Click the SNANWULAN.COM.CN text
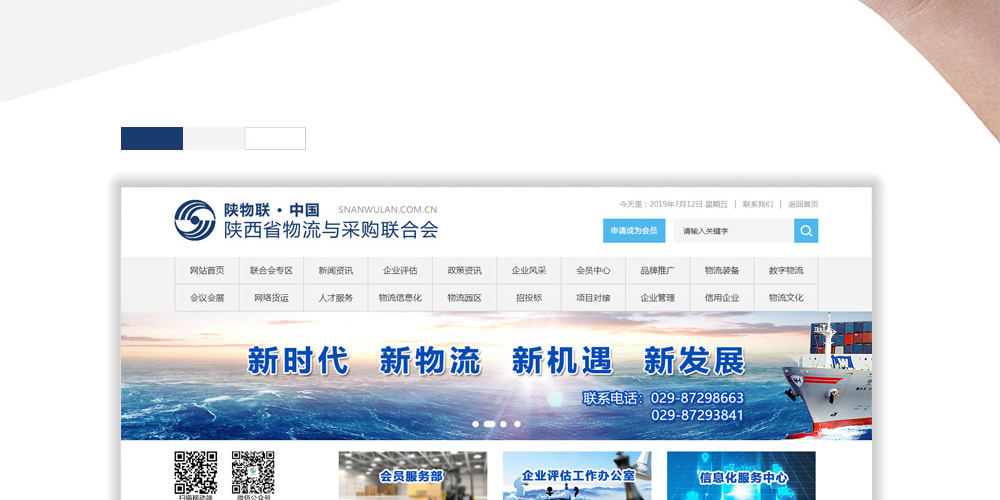This screenshot has height=500, width=1000. 388,209
